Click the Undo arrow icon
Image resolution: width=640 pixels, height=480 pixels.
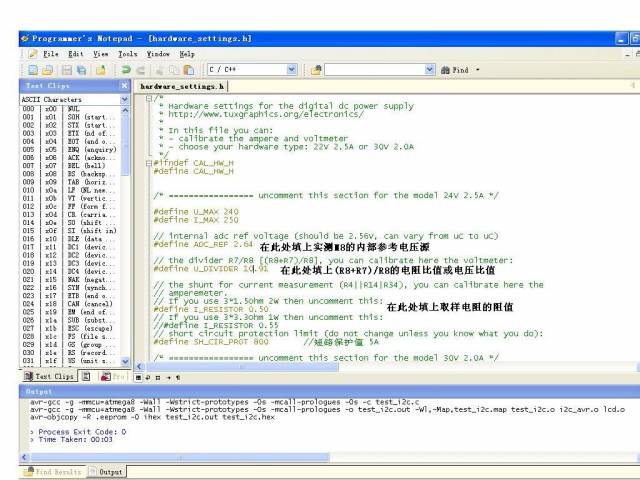pyautogui.click(x=127, y=70)
